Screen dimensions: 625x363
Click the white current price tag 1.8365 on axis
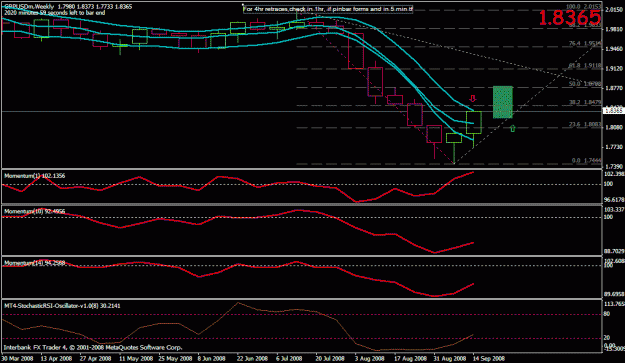614,111
